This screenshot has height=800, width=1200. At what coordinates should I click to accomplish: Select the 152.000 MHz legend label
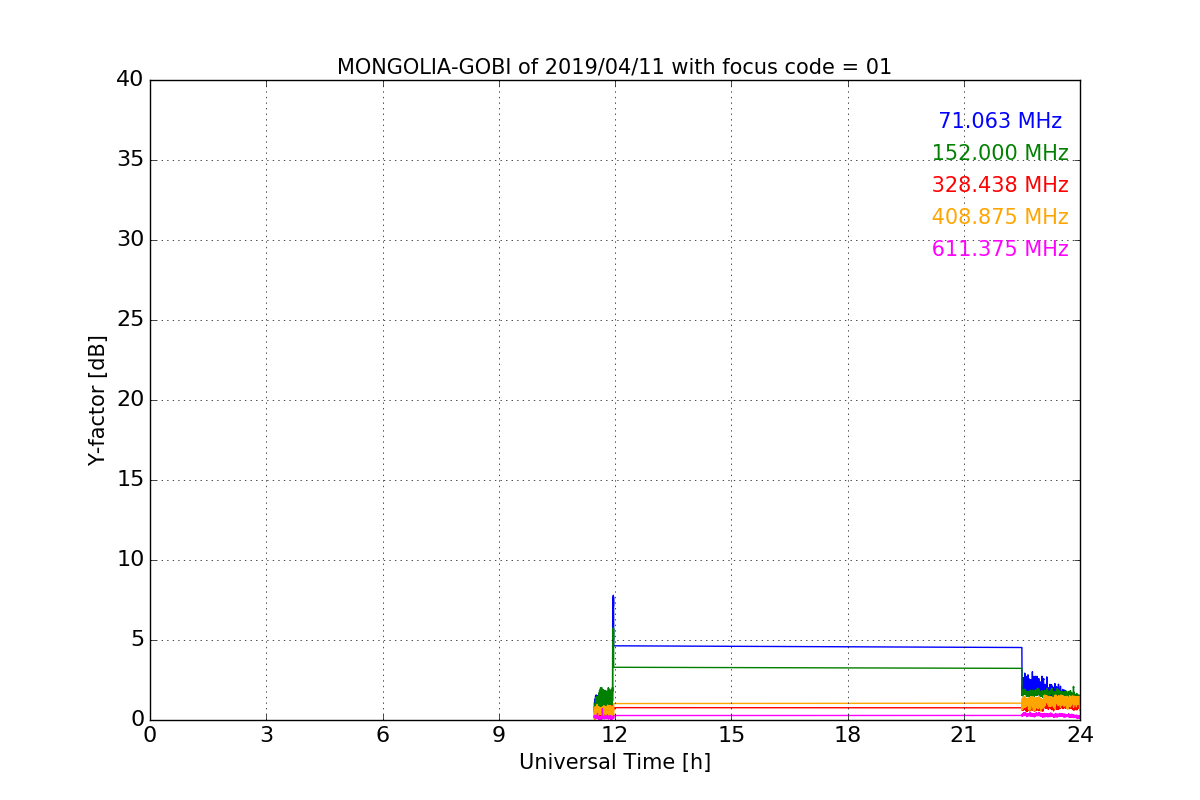pos(1000,153)
